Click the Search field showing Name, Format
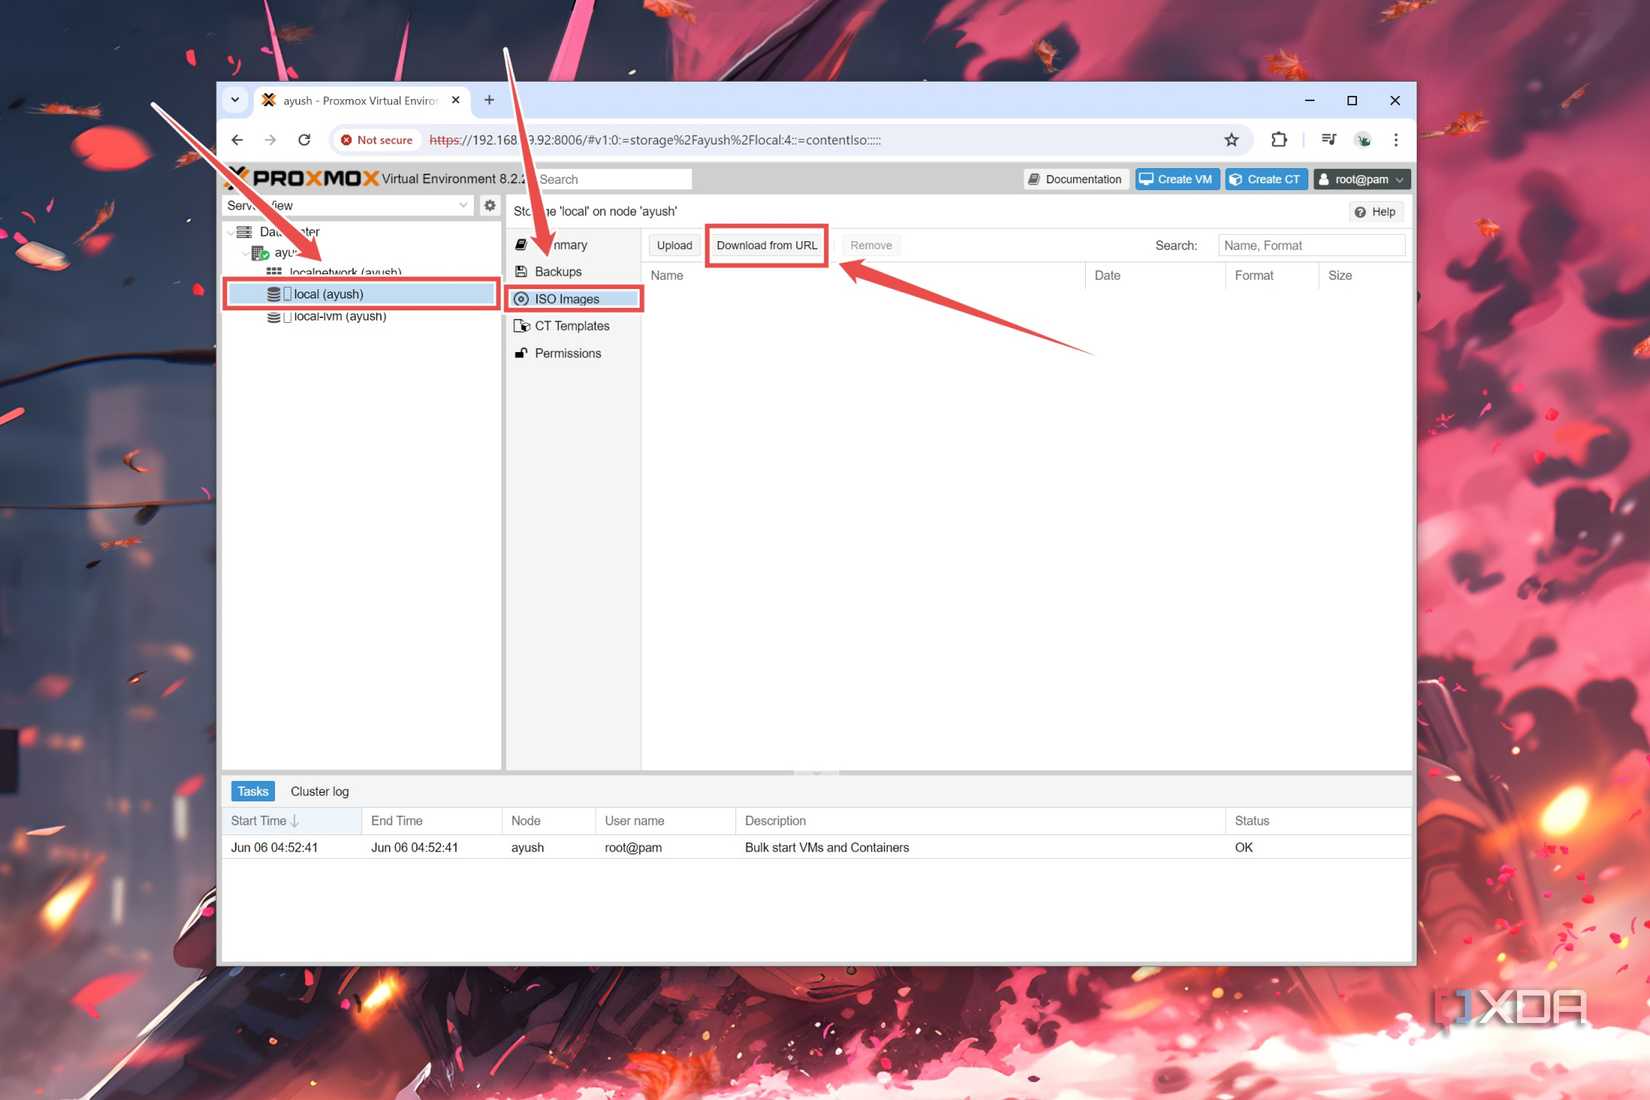This screenshot has width=1650, height=1100. click(1311, 245)
